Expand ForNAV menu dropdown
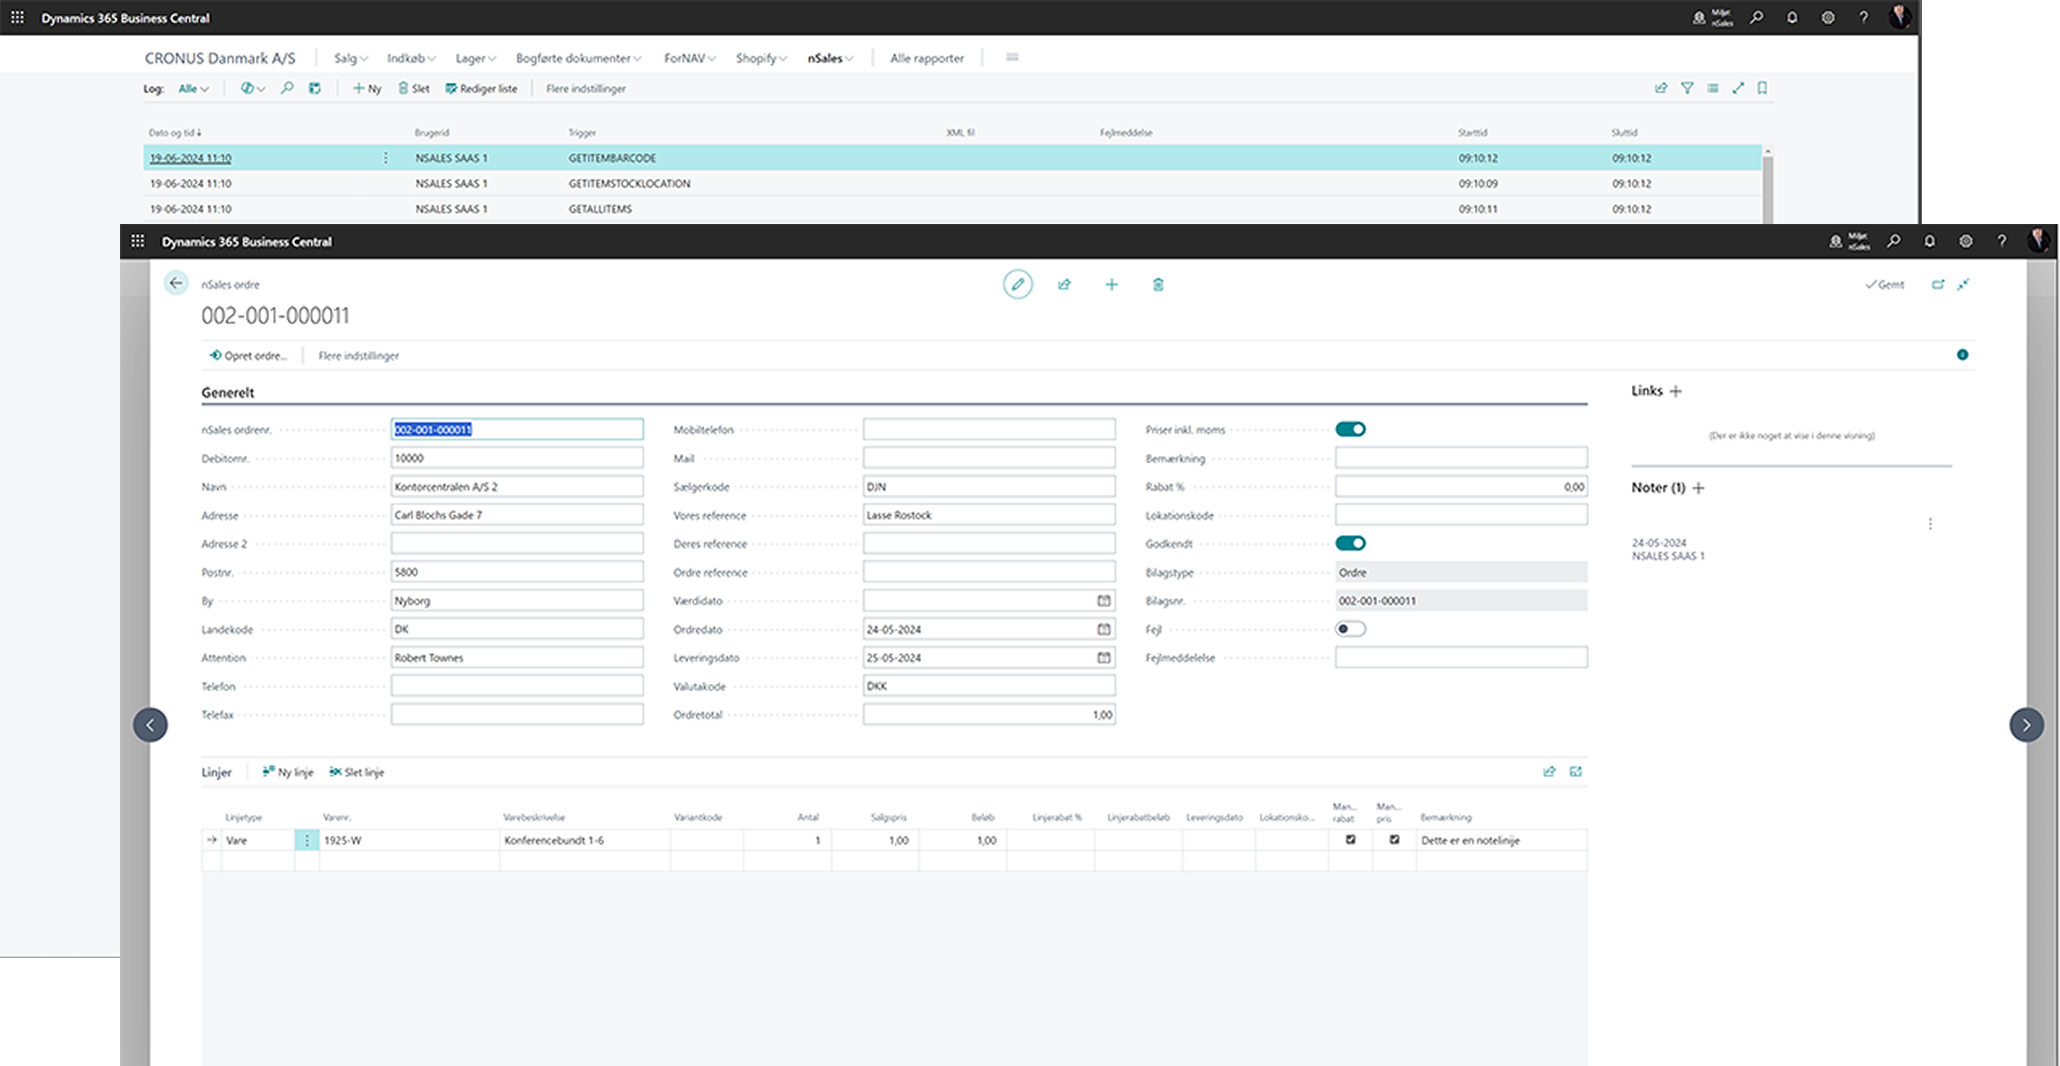Image resolution: width=2060 pixels, height=1066 pixels. tap(690, 58)
